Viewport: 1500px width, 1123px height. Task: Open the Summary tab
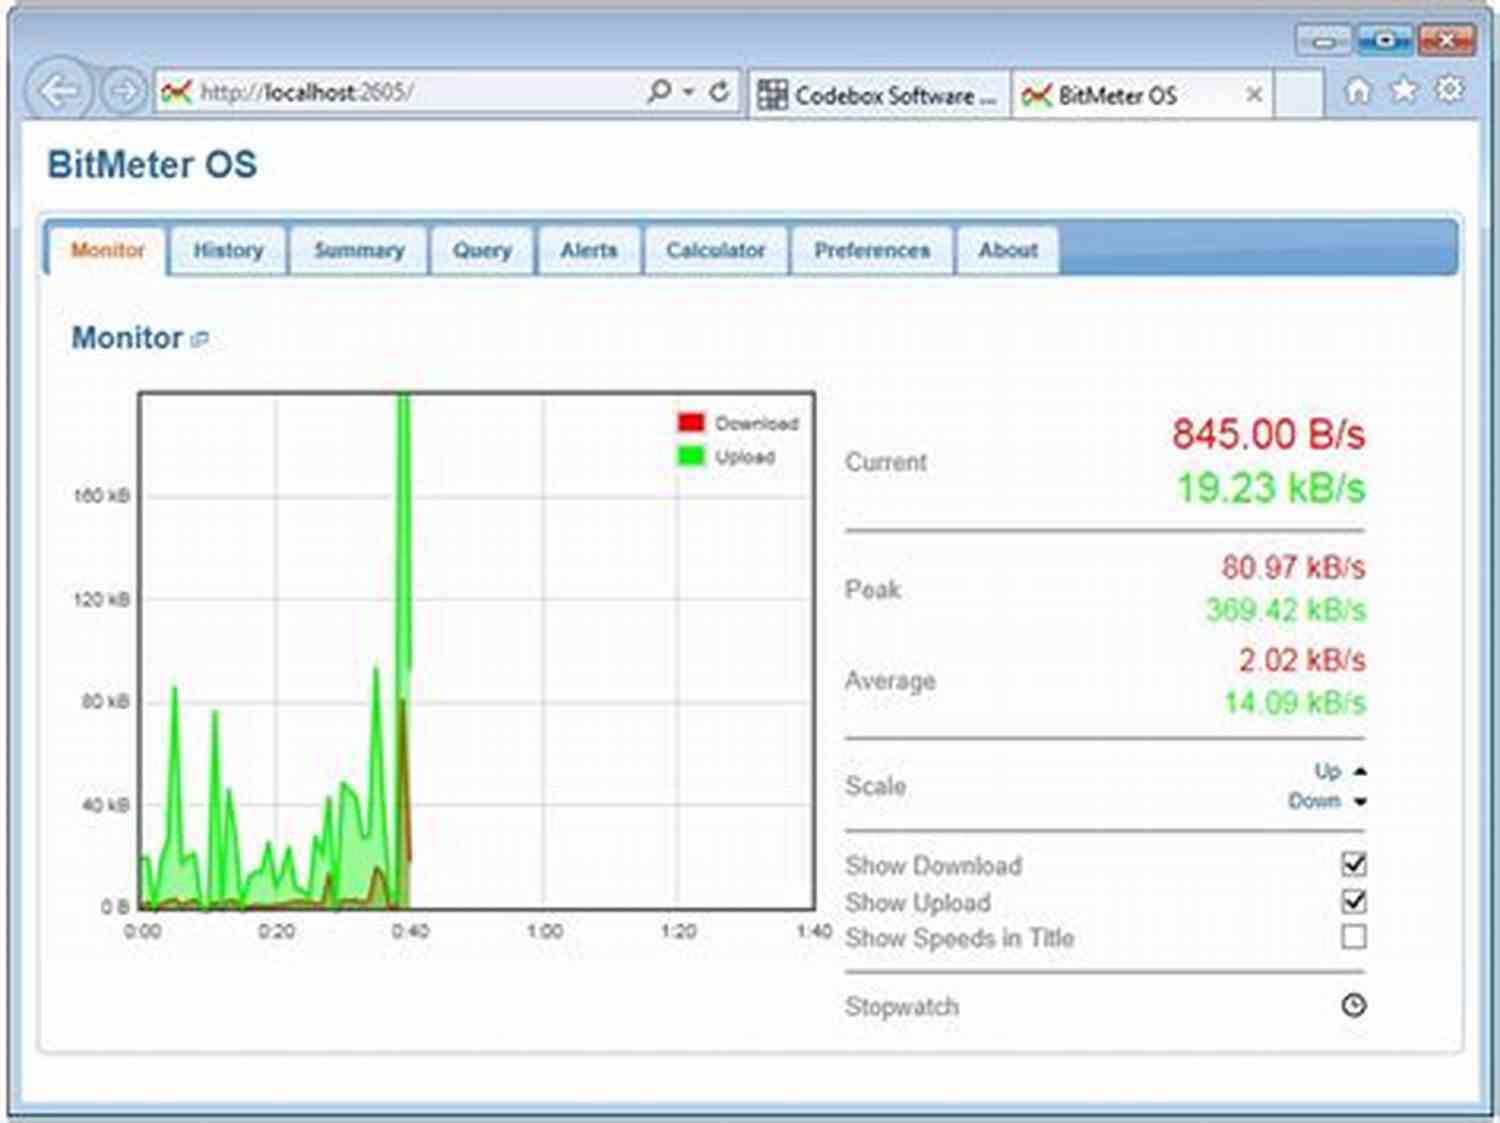point(359,250)
